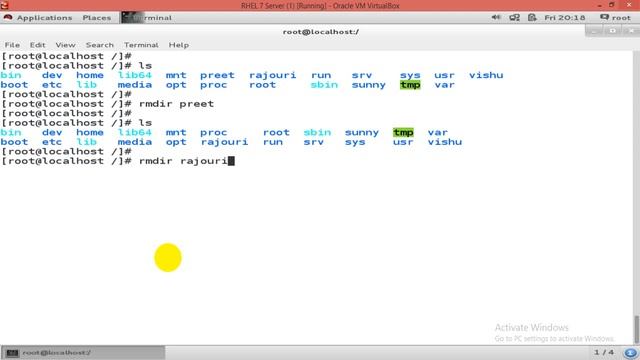This screenshot has height=360, width=640.
Task: Click the network connection icon
Action: point(514,18)
